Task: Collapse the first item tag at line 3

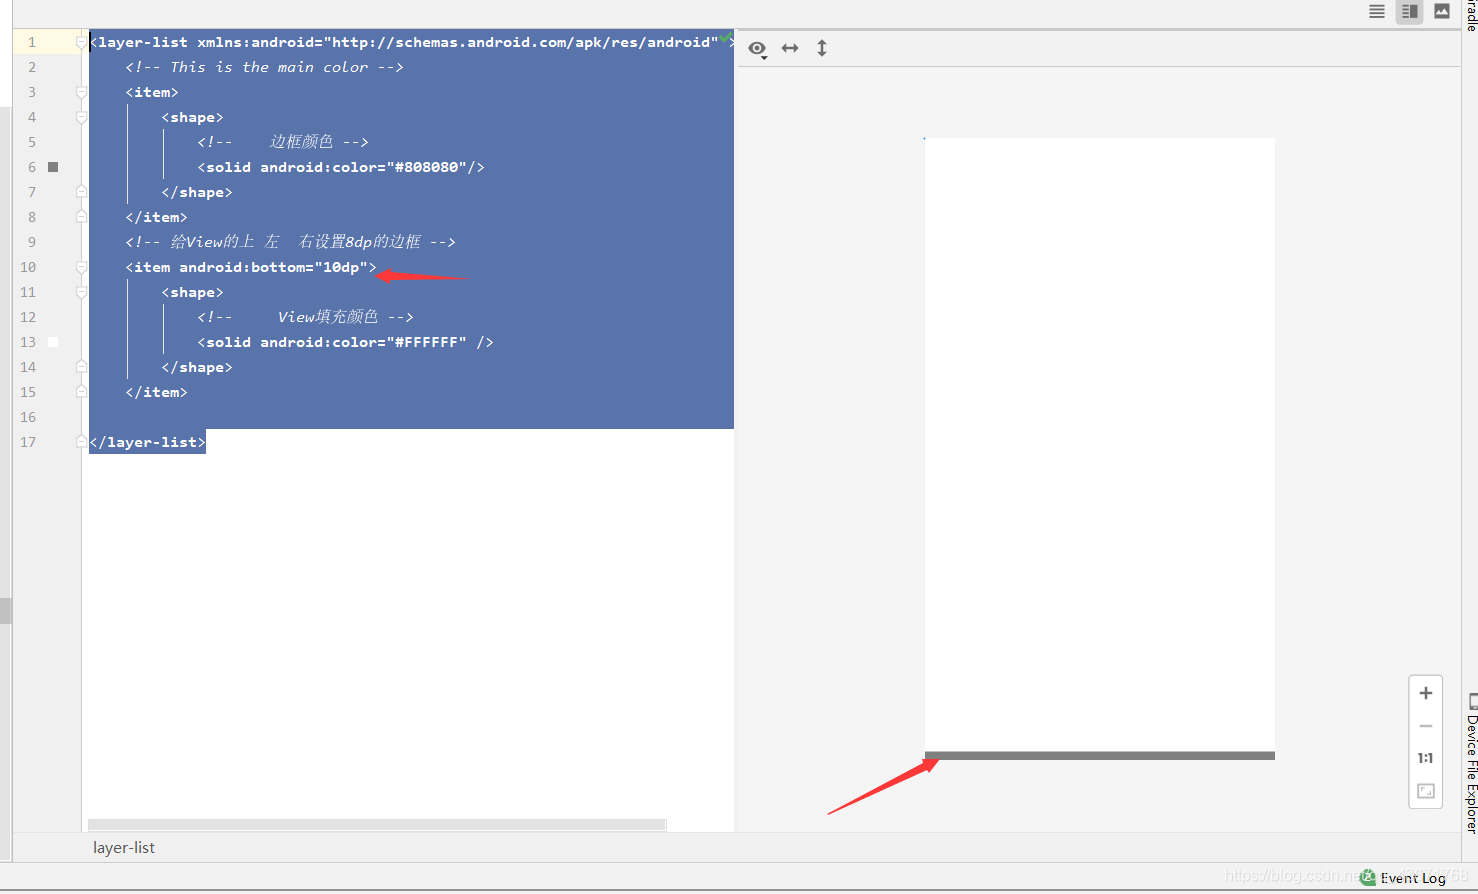Action: [x=82, y=92]
